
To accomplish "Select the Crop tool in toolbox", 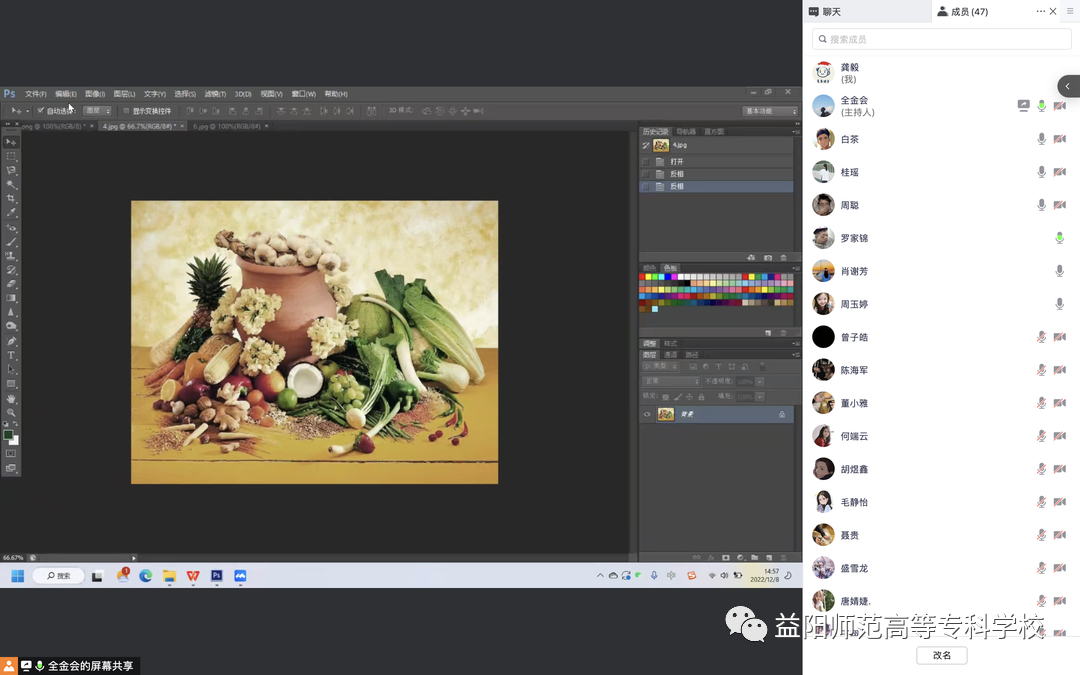I will 11,198.
